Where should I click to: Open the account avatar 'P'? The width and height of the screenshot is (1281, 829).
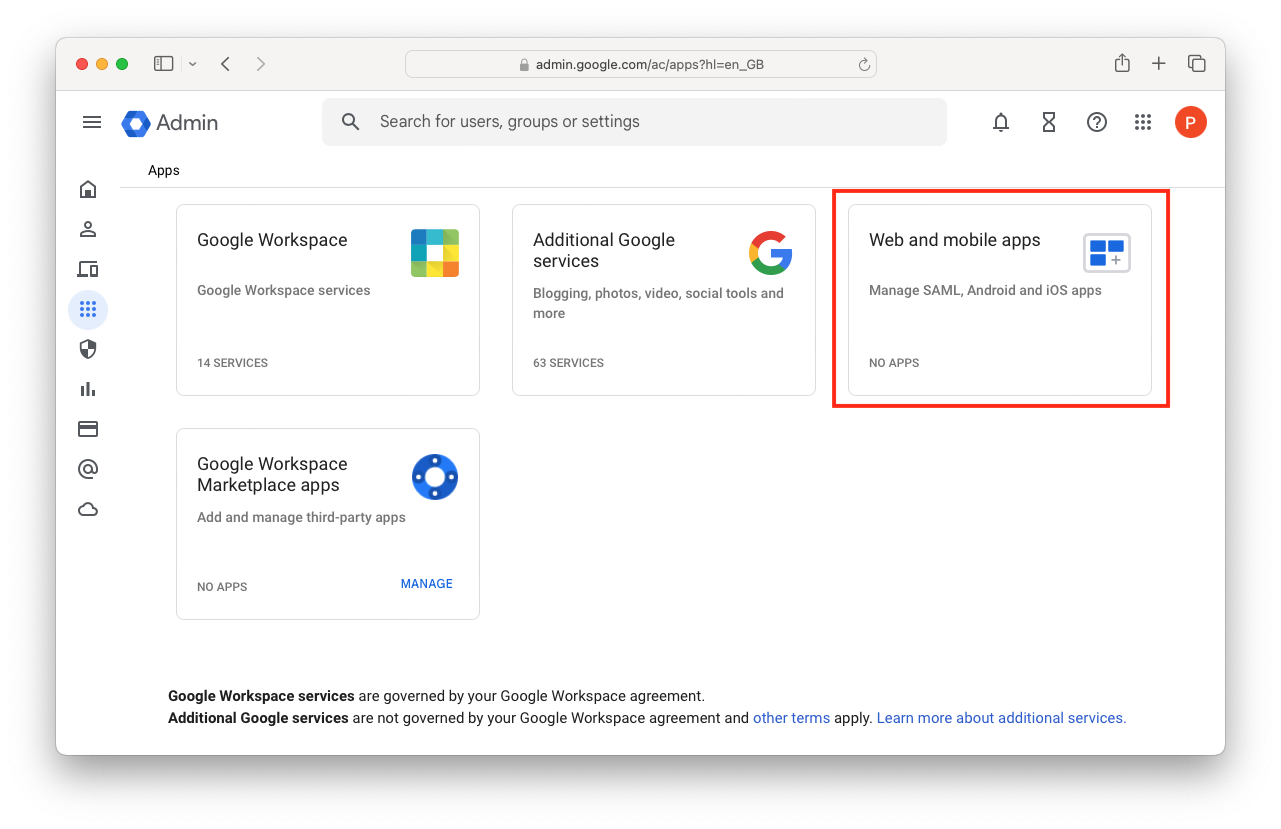click(1190, 122)
